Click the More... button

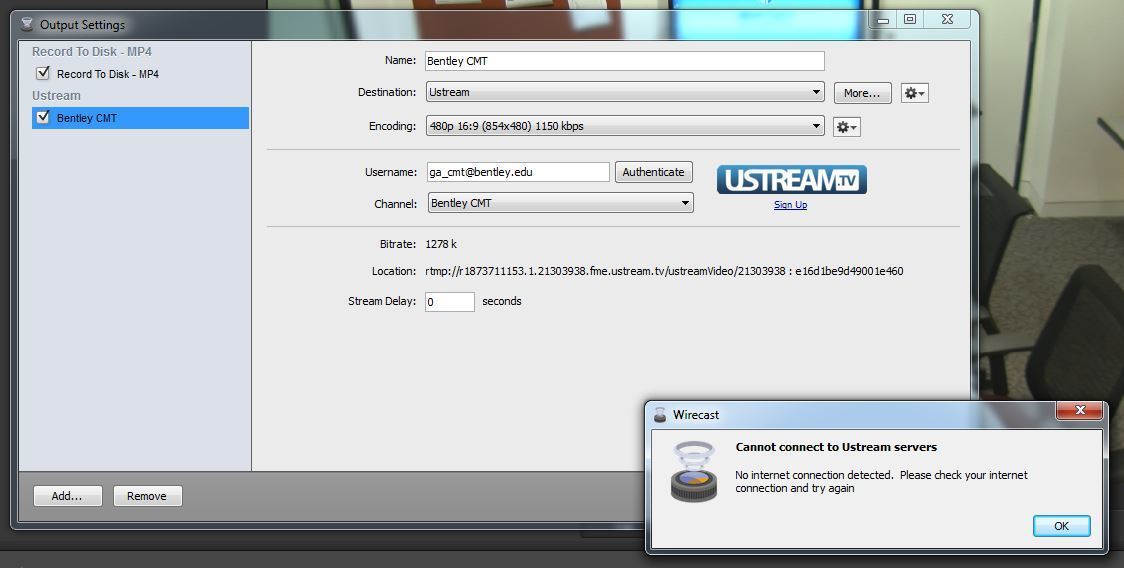point(862,93)
